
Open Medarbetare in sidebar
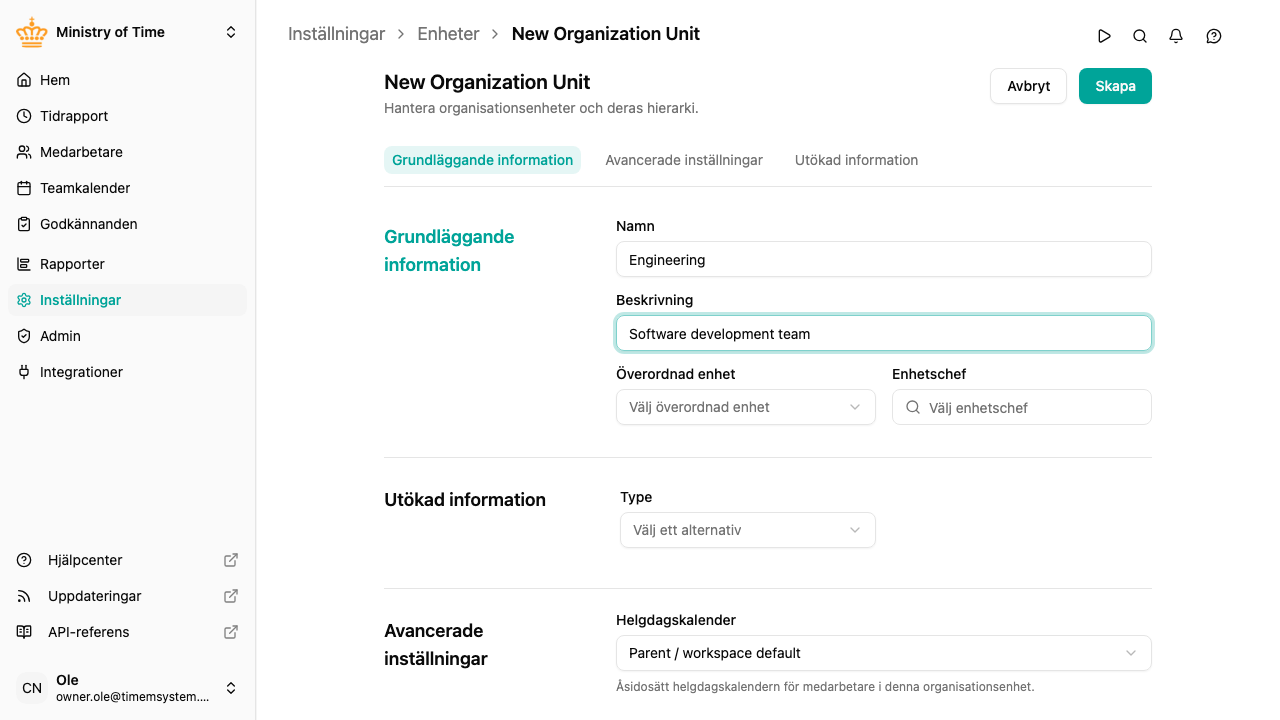coord(128,152)
